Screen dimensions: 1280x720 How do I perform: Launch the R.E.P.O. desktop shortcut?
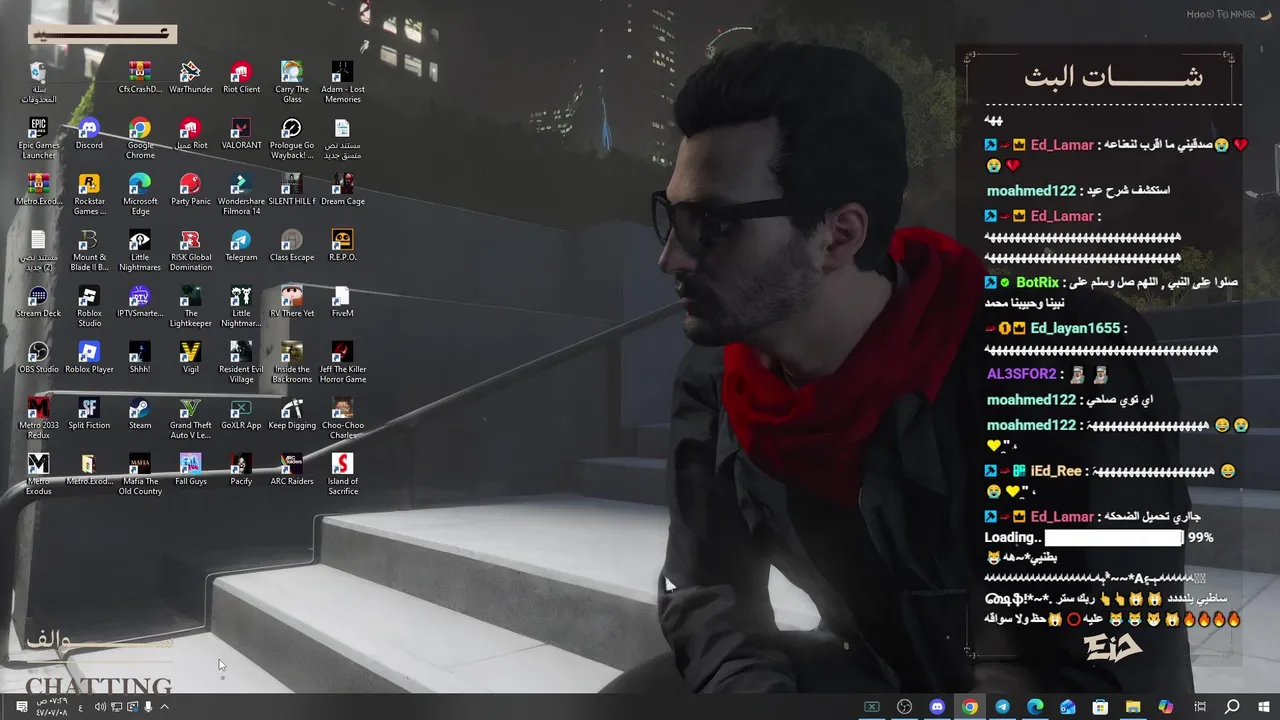pos(342,245)
